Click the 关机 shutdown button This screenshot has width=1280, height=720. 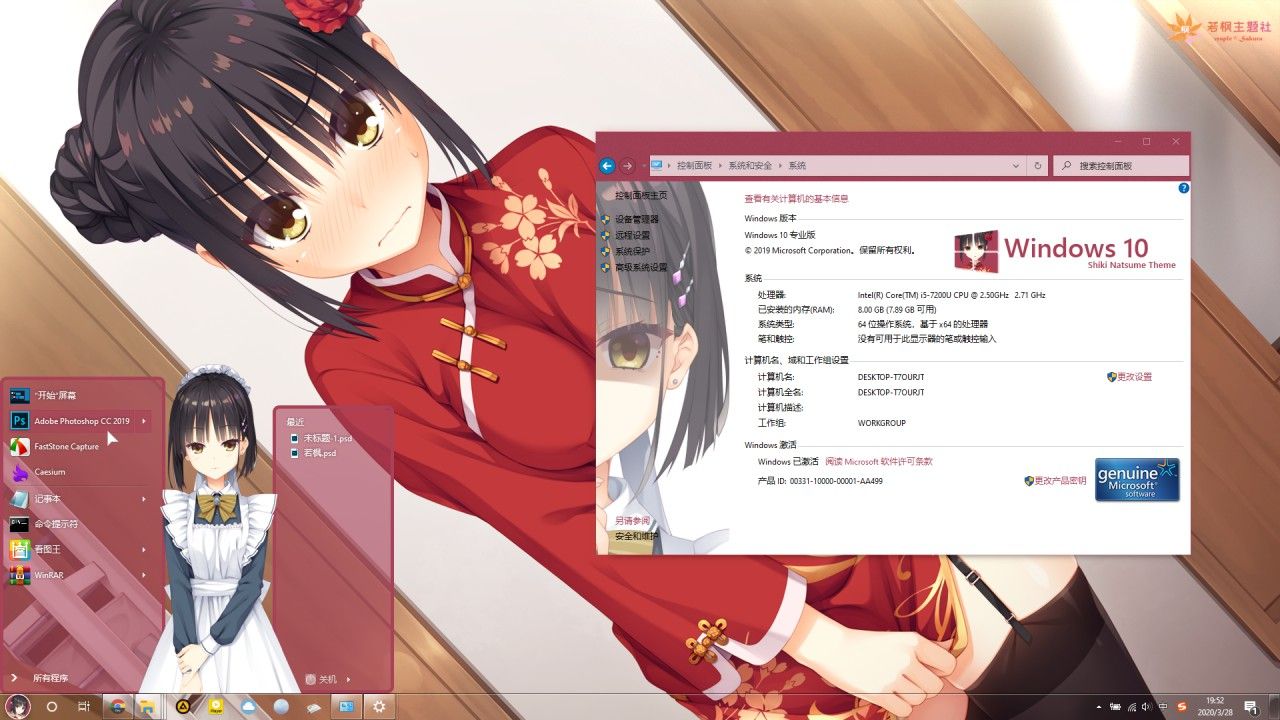tap(321, 679)
